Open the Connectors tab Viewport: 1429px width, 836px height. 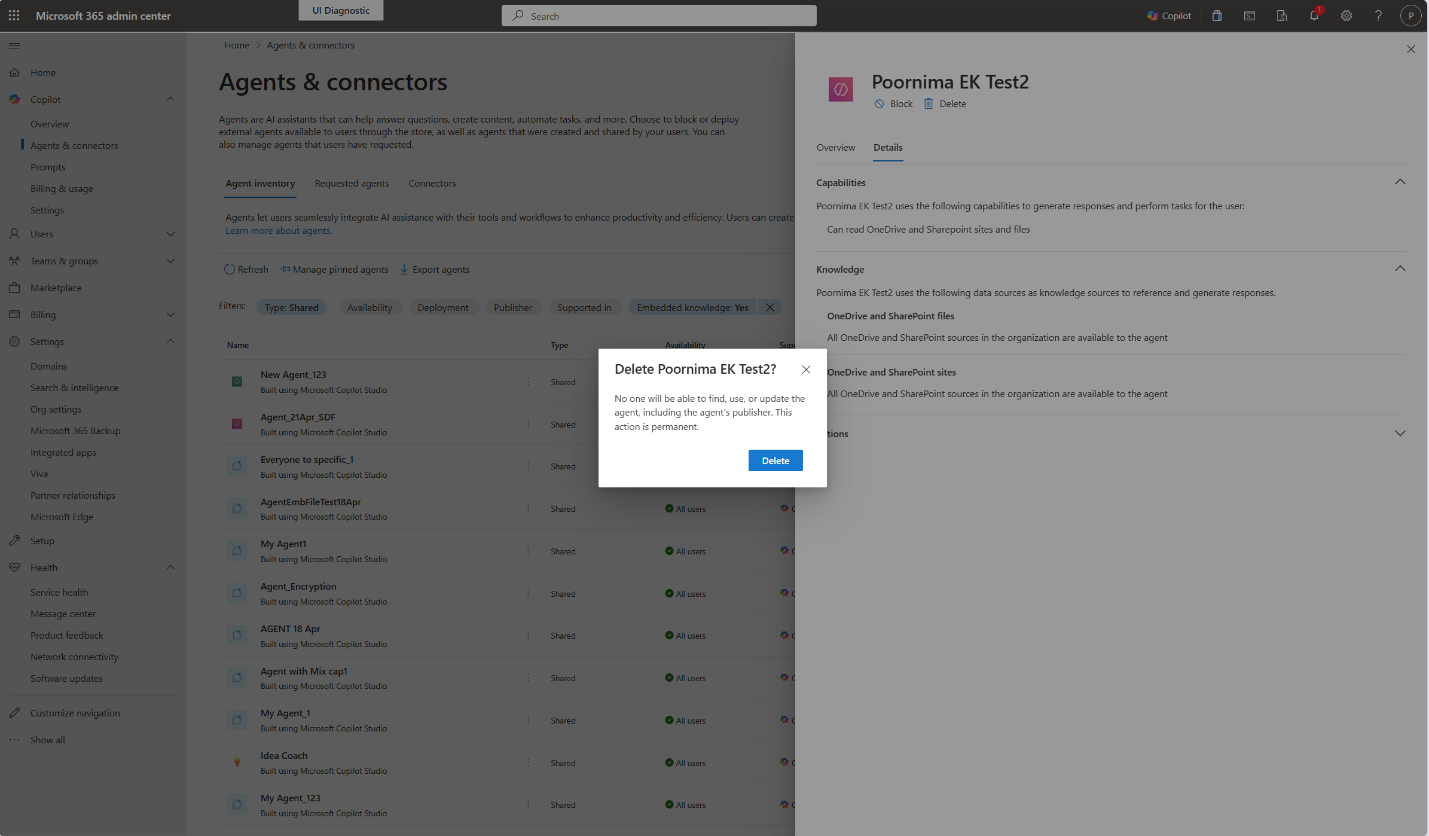point(432,184)
